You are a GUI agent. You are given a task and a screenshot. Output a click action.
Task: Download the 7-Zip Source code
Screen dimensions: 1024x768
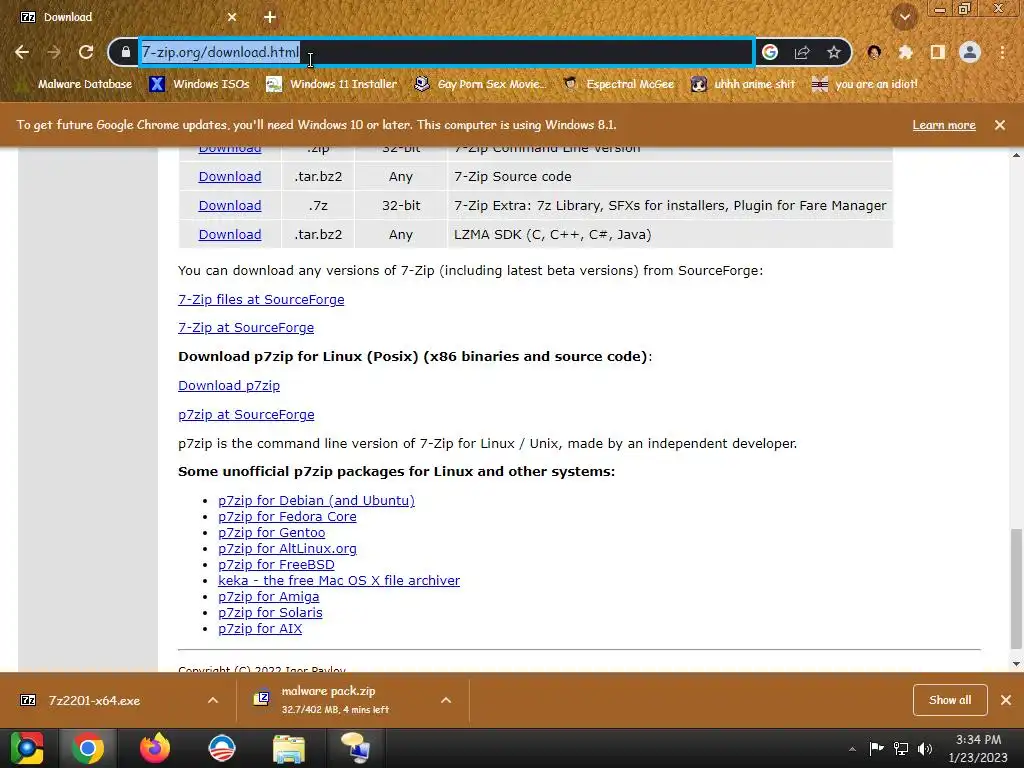(x=230, y=176)
